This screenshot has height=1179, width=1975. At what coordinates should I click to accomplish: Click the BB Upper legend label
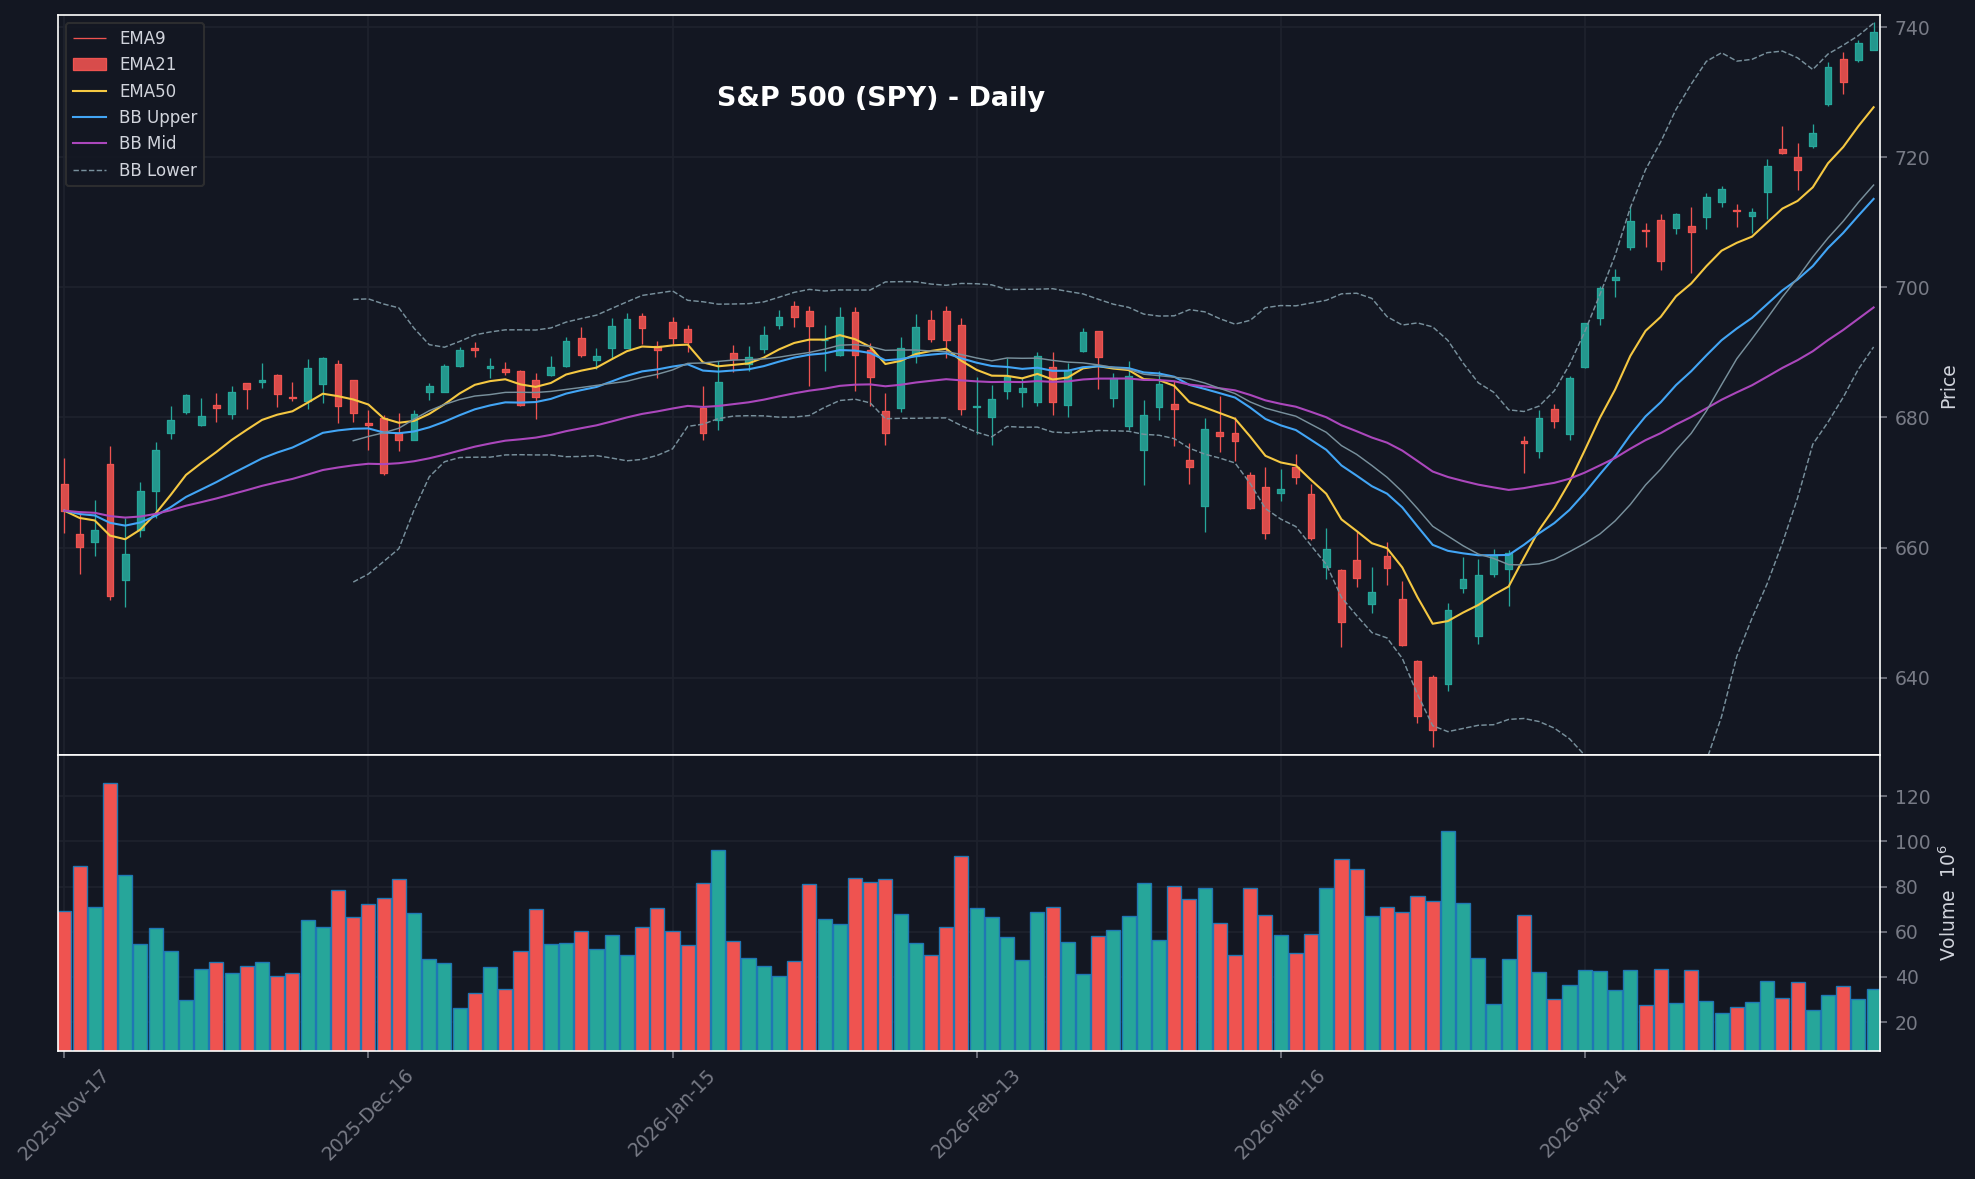158,117
